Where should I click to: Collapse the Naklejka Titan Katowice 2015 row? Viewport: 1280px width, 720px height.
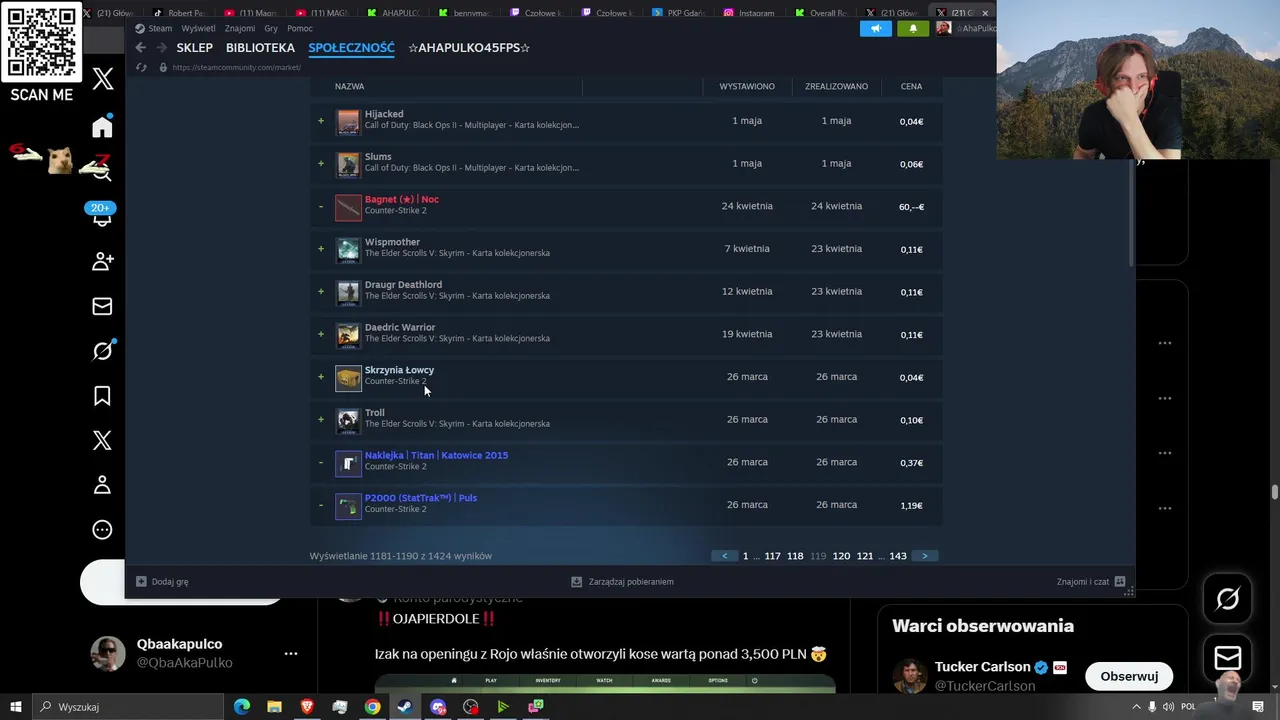click(x=321, y=463)
